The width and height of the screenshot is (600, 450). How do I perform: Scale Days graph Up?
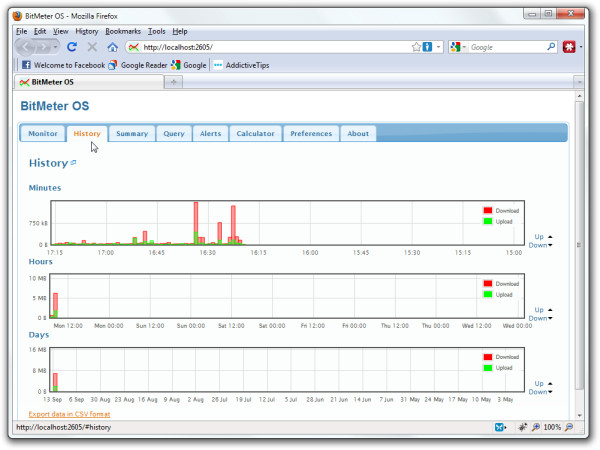pyautogui.click(x=543, y=383)
